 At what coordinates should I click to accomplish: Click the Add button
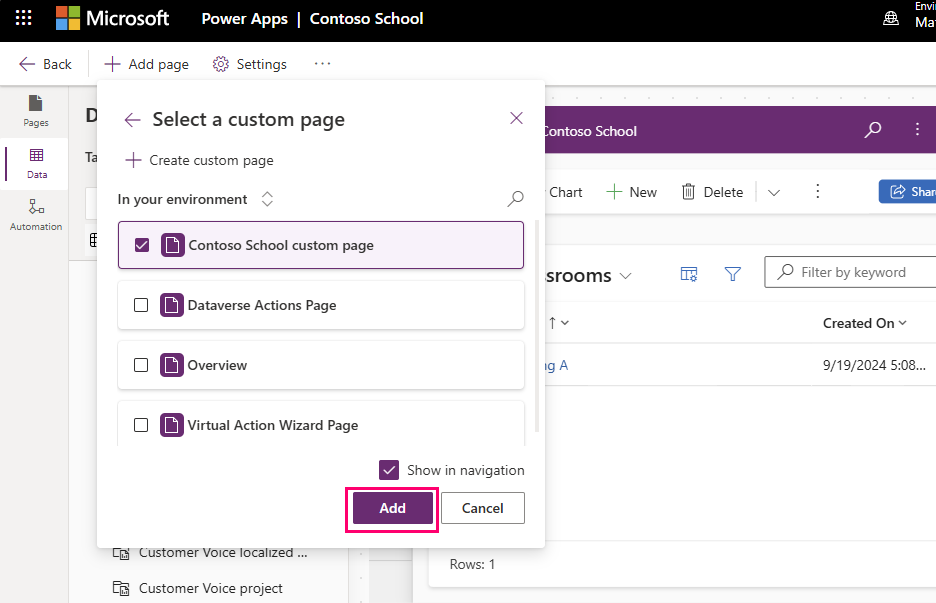coord(393,508)
